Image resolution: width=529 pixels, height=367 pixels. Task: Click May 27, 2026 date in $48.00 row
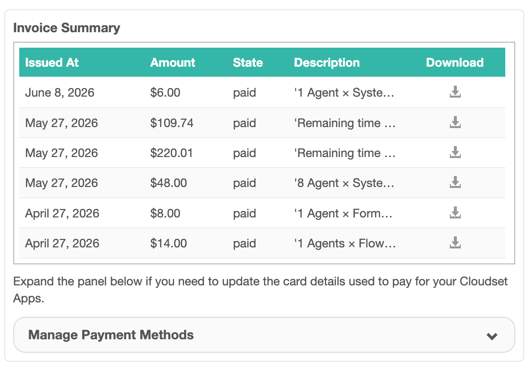tap(61, 183)
